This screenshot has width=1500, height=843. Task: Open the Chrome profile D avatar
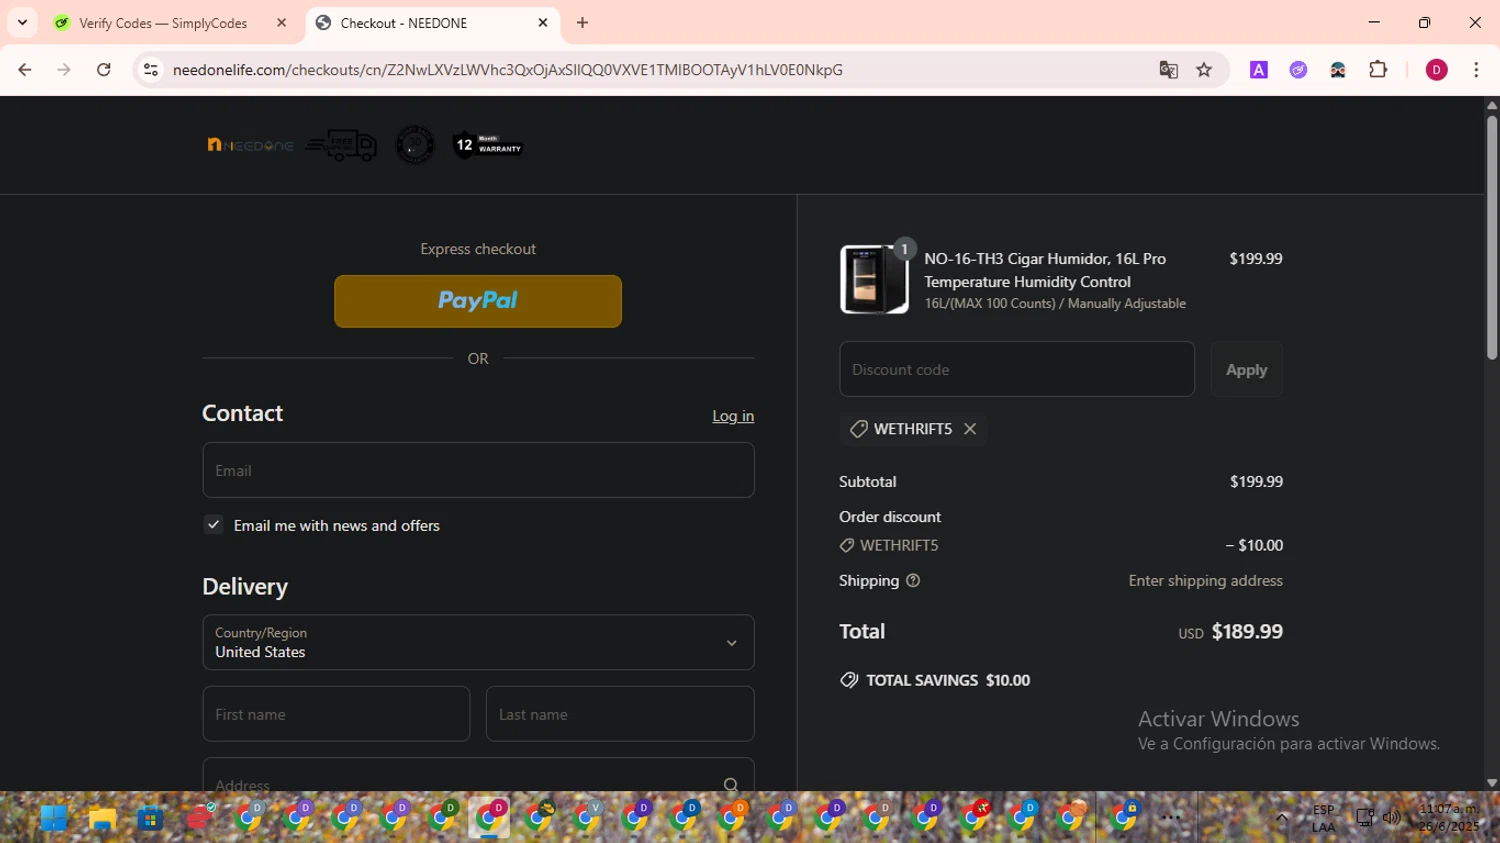pos(1436,70)
